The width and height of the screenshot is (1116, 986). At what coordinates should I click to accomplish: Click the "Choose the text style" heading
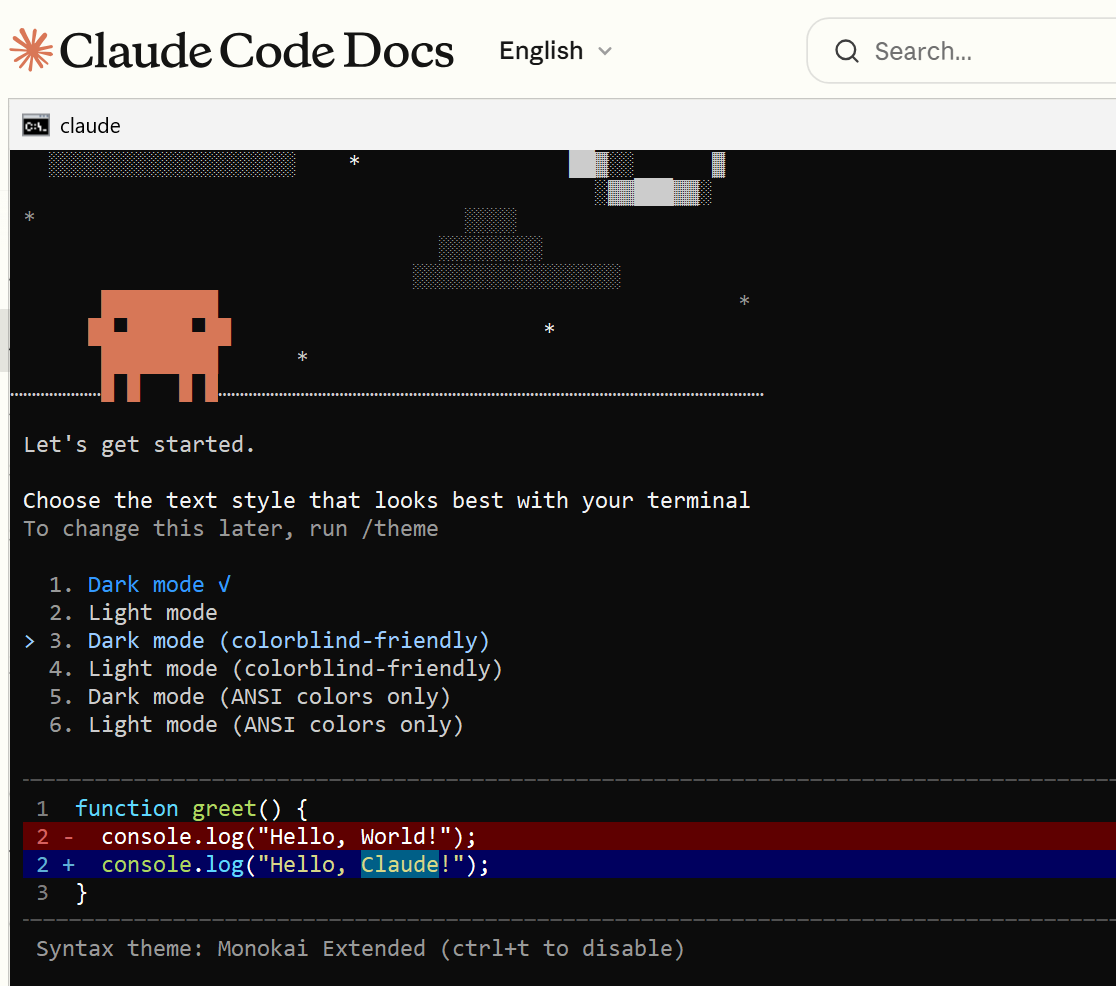click(x=386, y=500)
